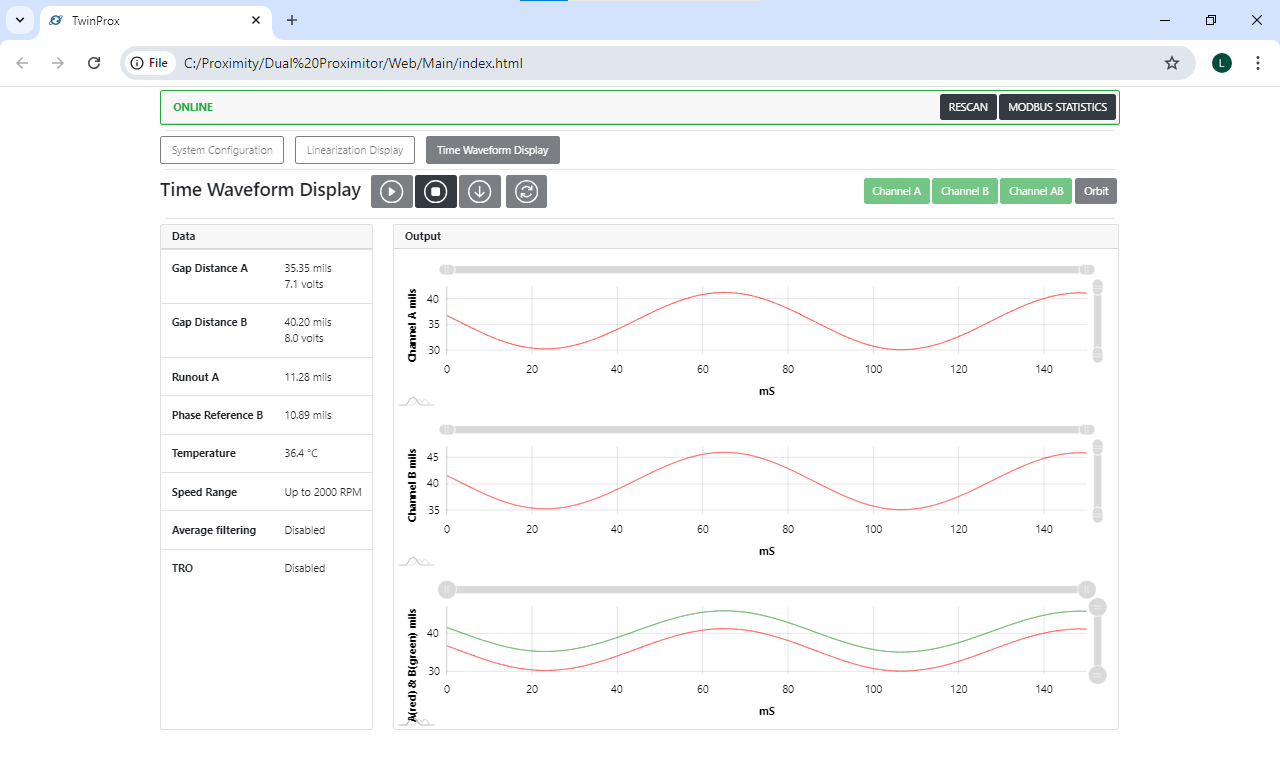The image size is (1280, 758).
Task: Select the TwinProx browser tab
Action: 156,20
